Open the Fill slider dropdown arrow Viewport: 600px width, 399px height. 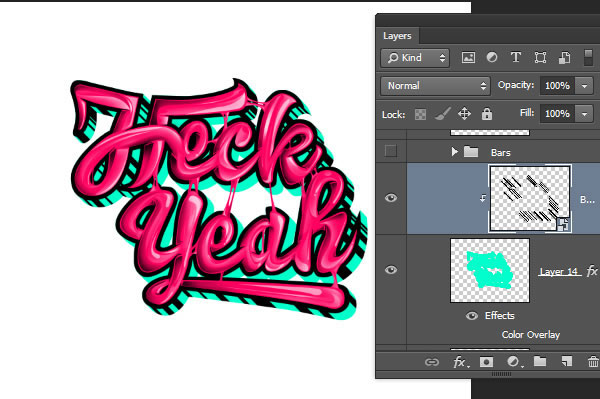584,114
